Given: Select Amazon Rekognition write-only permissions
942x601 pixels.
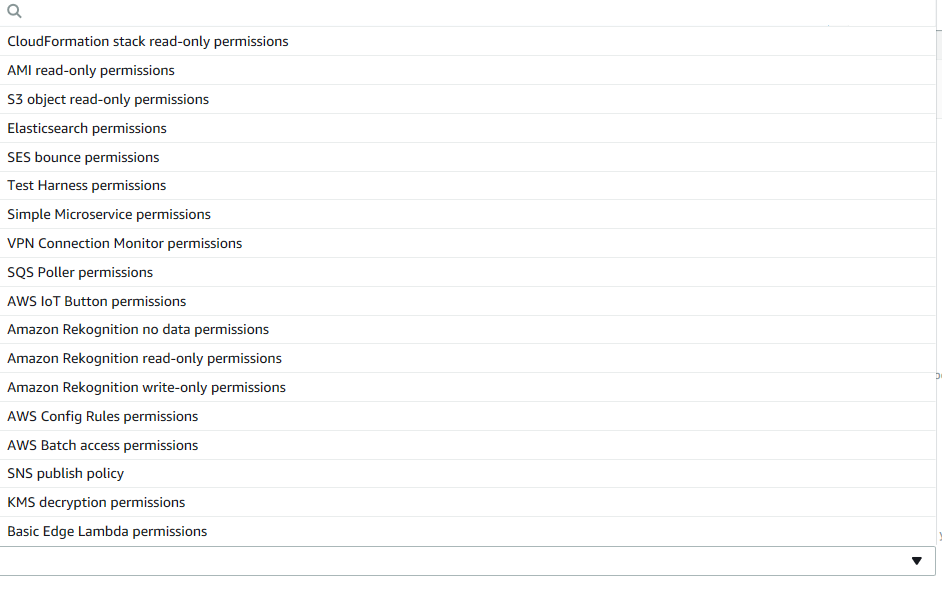Looking at the screenshot, I should (147, 388).
